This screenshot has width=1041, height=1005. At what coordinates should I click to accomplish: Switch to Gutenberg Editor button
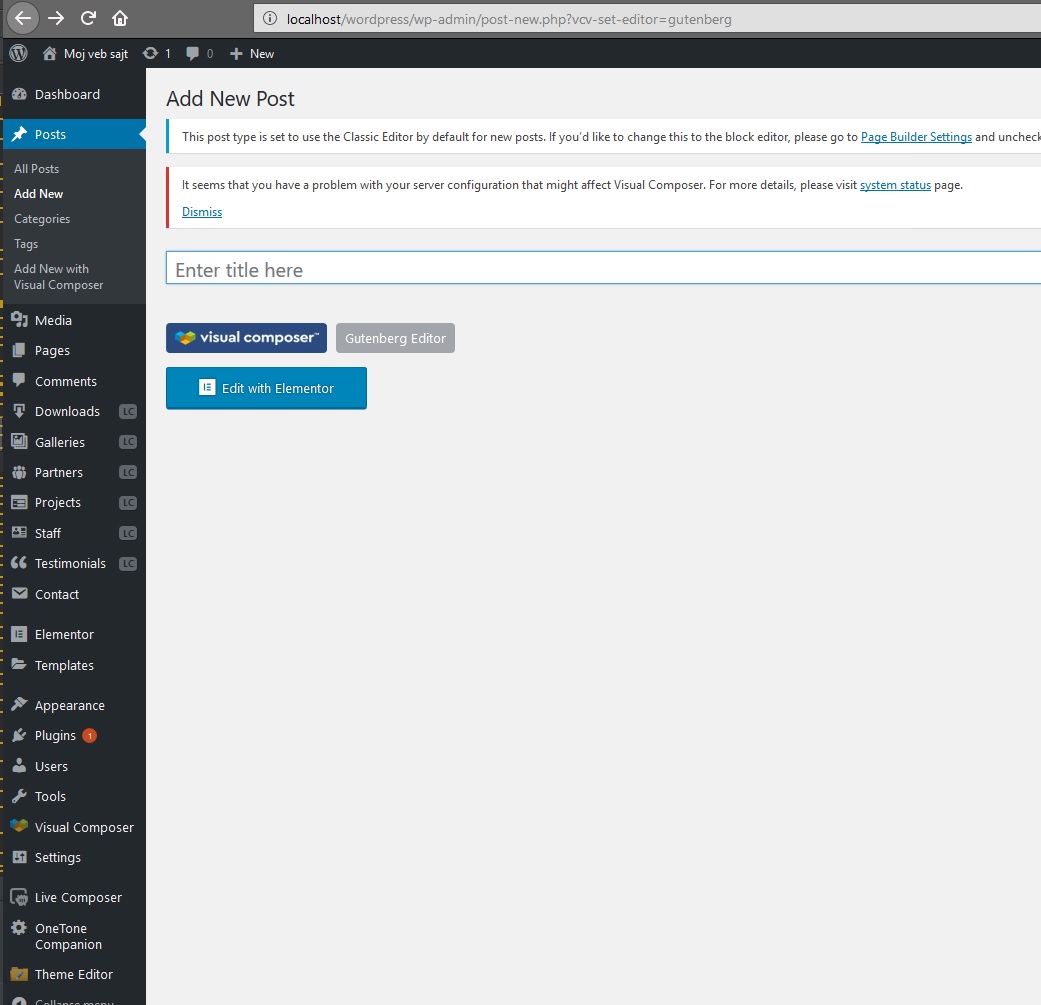point(395,338)
